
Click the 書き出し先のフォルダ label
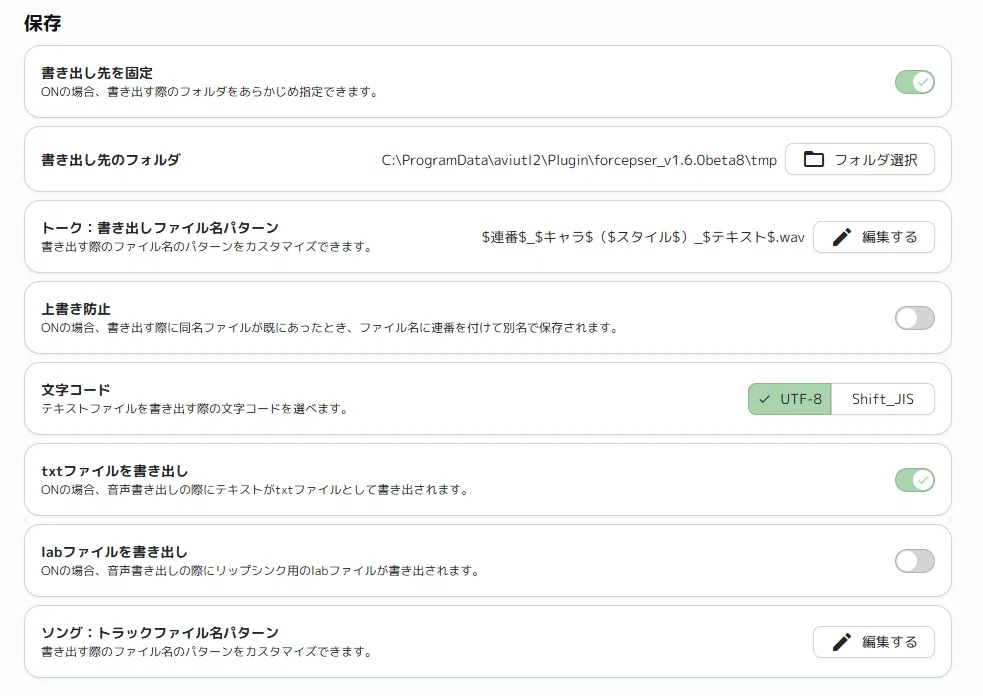pyautogui.click(x=111, y=160)
